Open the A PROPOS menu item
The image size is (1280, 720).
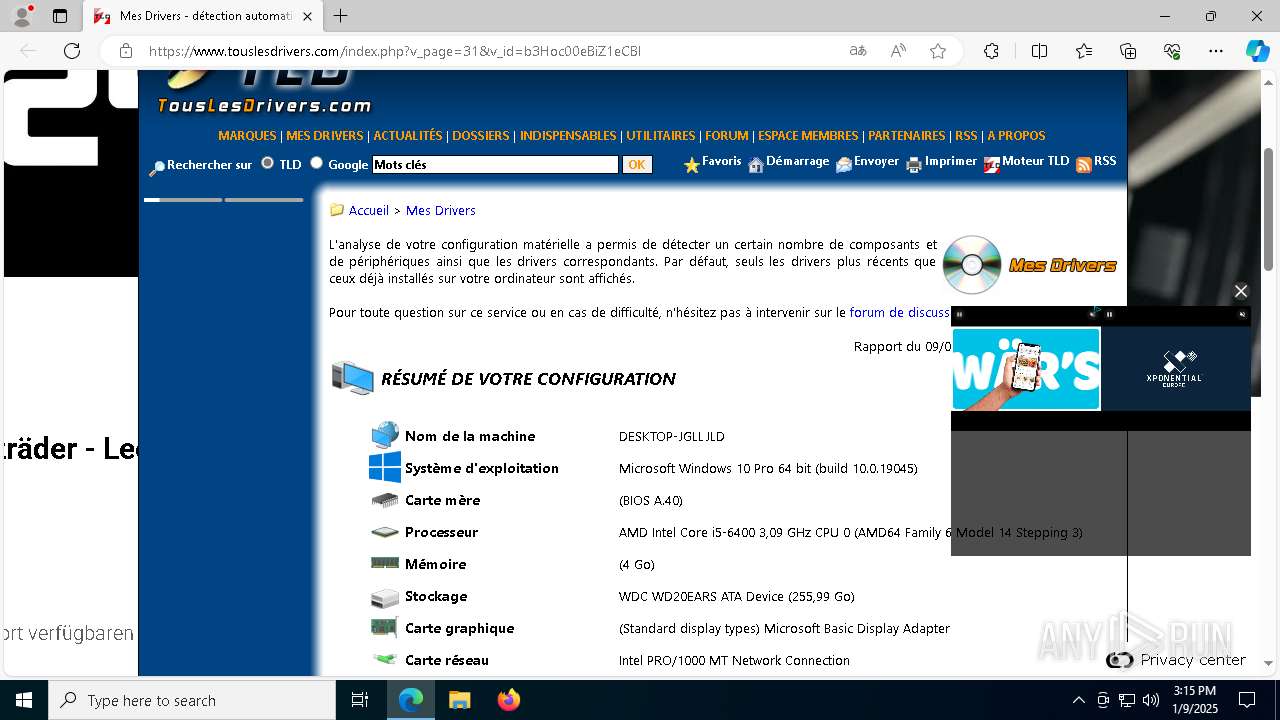point(1016,136)
